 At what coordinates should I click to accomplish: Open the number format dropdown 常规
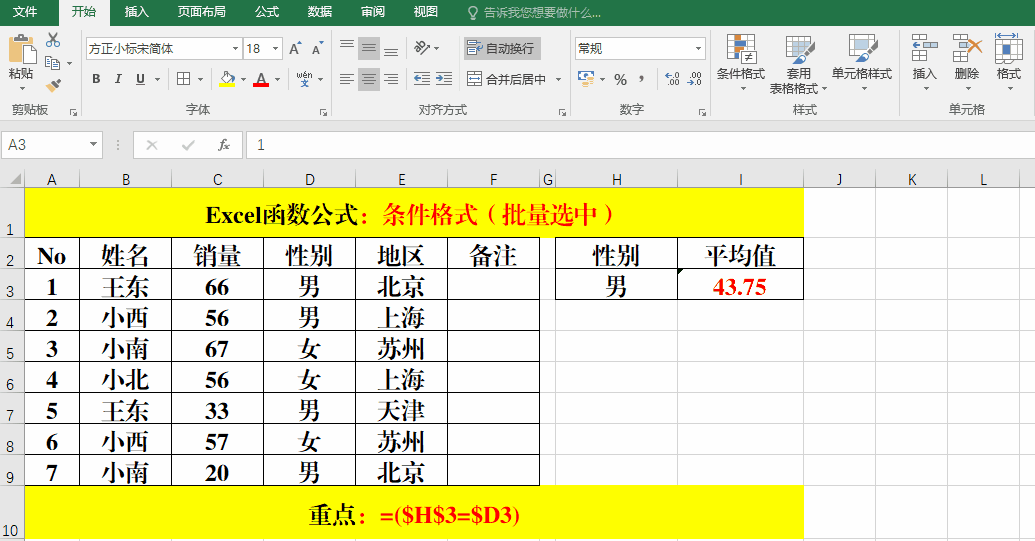[x=698, y=49]
